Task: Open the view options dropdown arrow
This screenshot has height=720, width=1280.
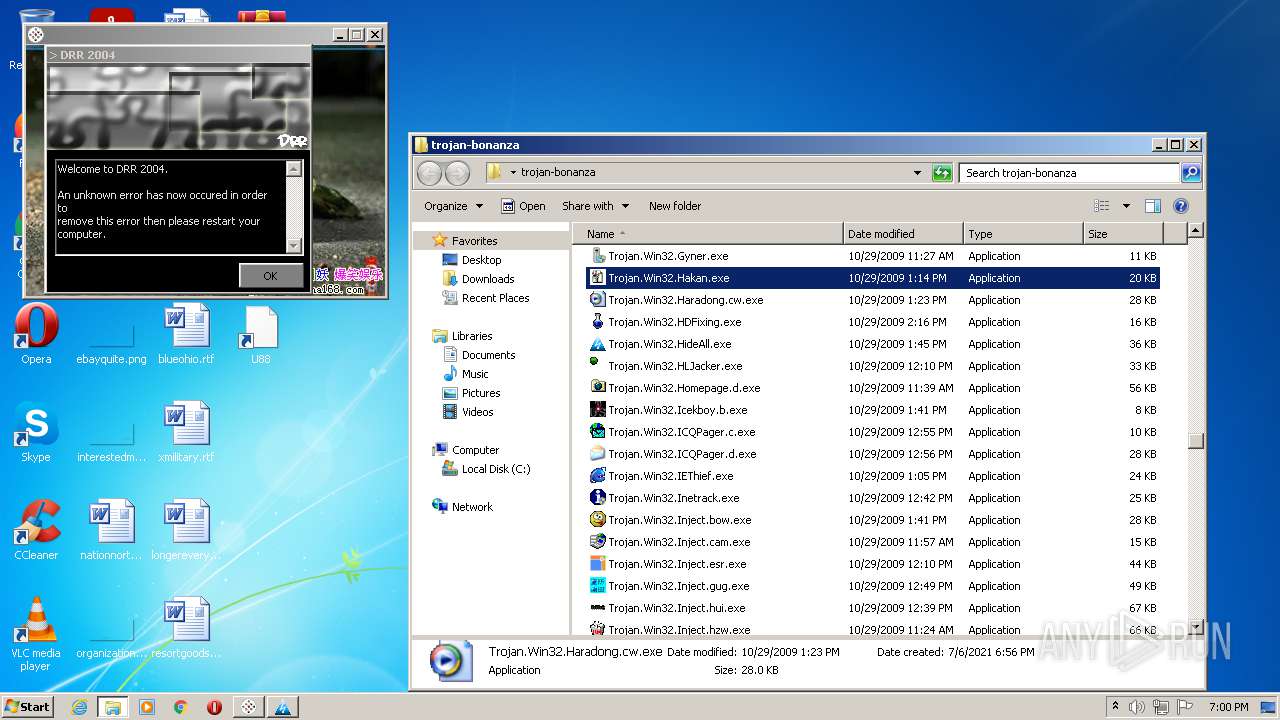Action: point(1125,206)
